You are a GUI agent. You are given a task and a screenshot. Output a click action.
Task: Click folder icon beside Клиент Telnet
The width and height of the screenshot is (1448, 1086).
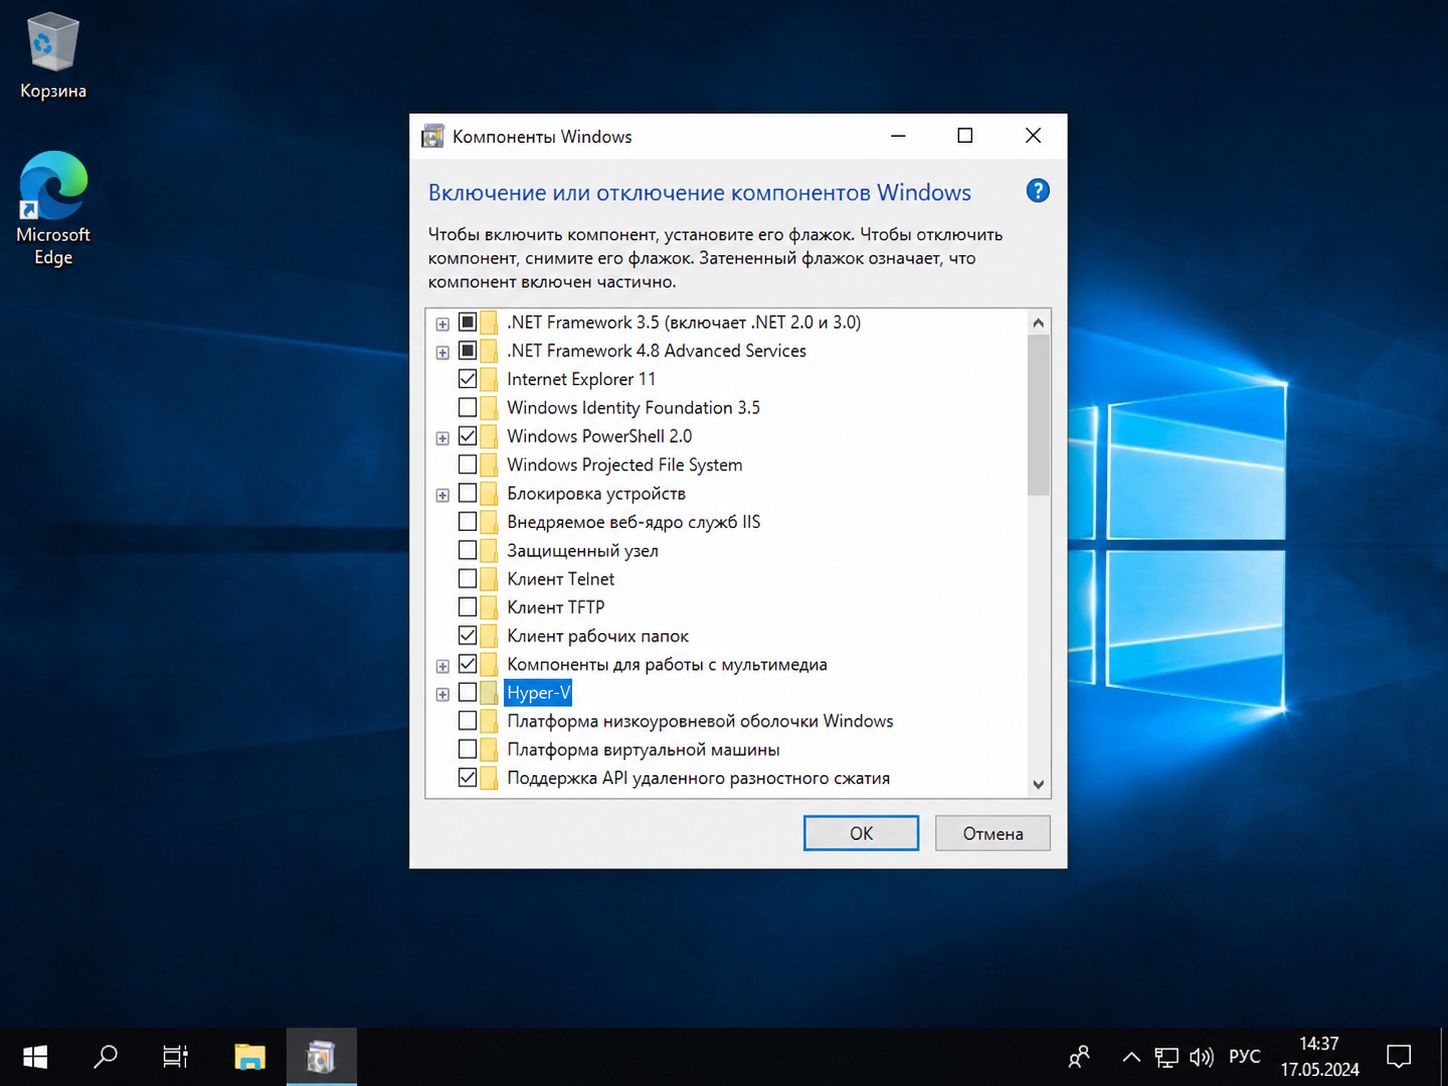point(489,579)
